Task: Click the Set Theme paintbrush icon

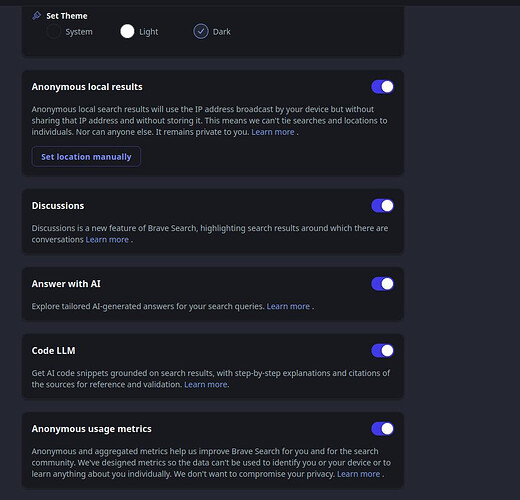Action: pos(36,15)
